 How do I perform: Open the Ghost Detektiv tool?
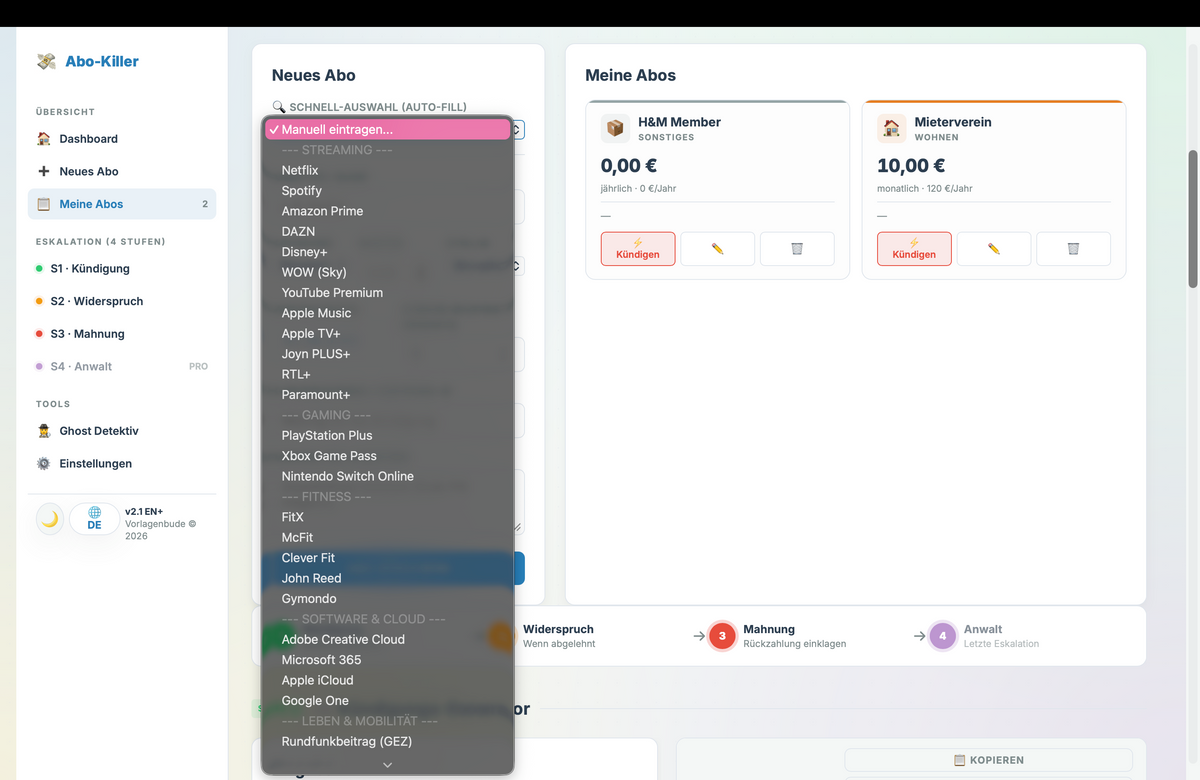point(122,431)
